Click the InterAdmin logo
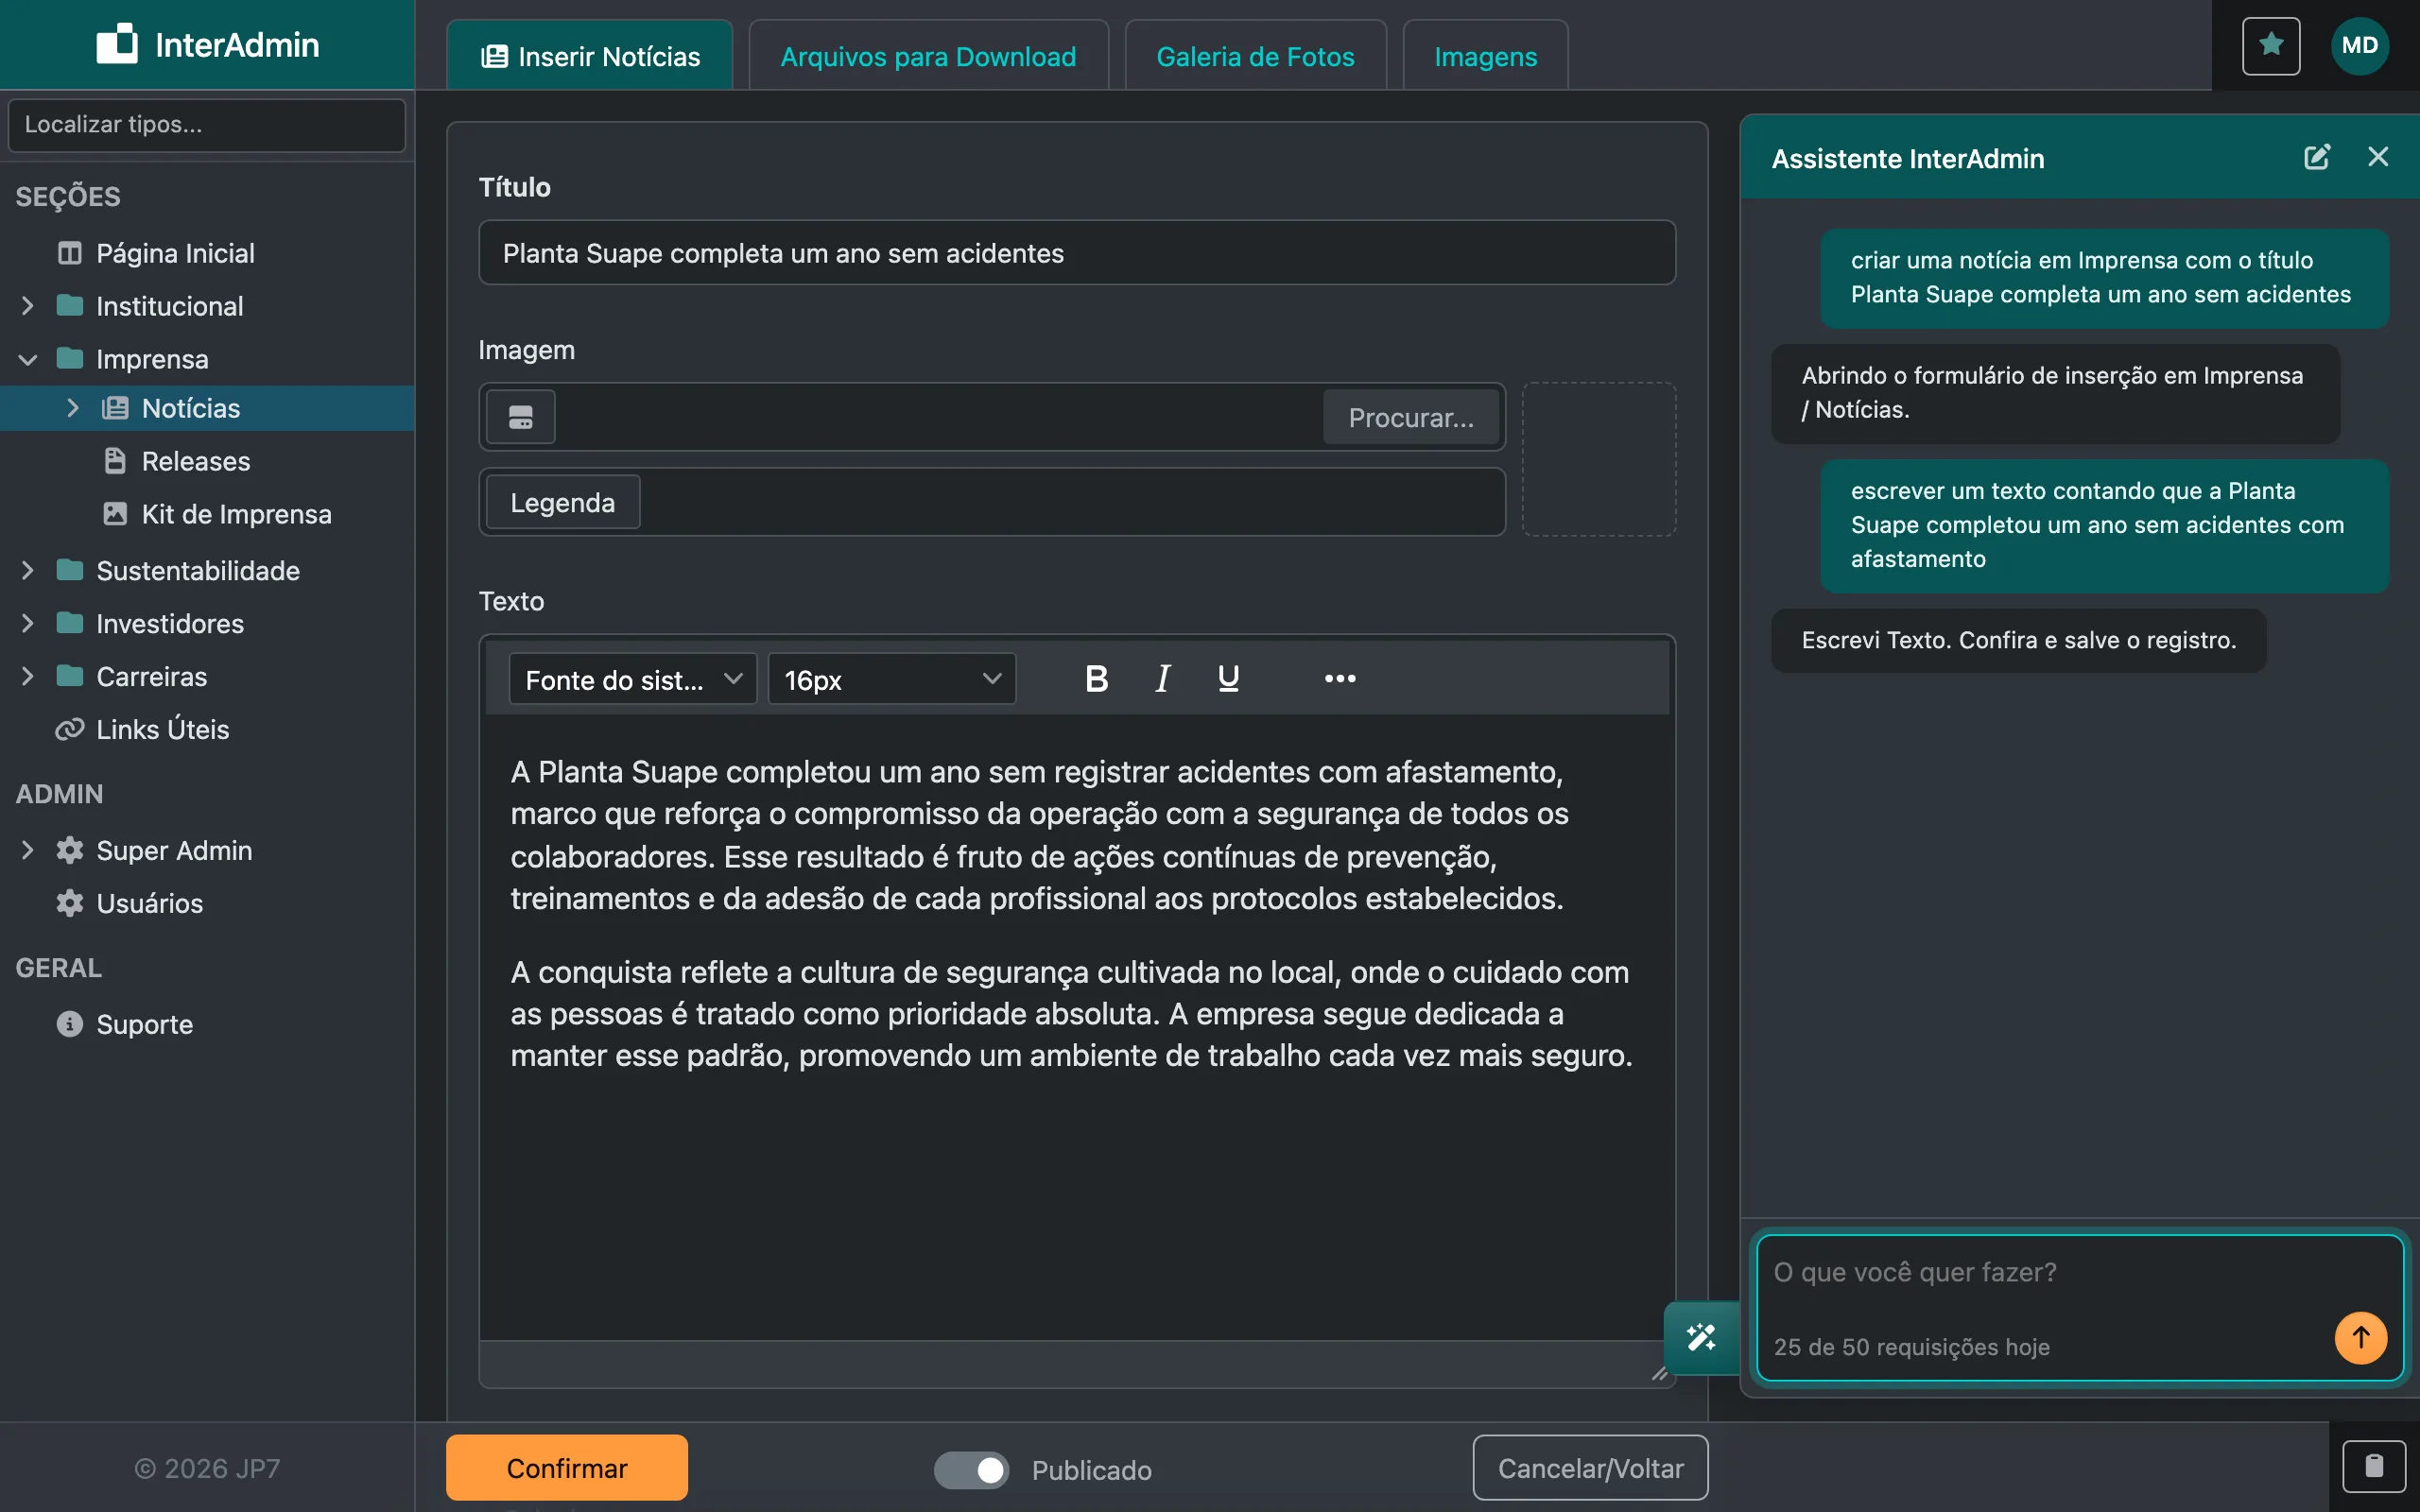2420x1512 pixels. [208, 44]
